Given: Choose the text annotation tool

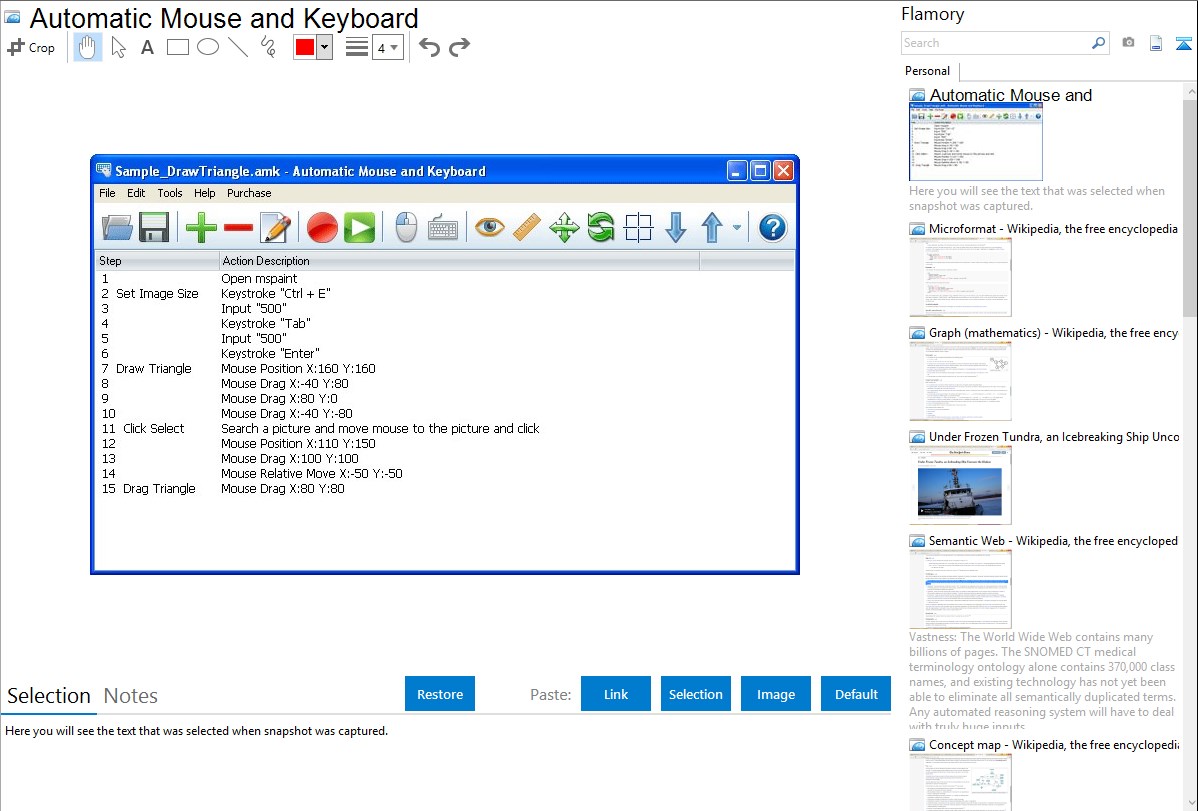Looking at the screenshot, I should click(x=147, y=47).
